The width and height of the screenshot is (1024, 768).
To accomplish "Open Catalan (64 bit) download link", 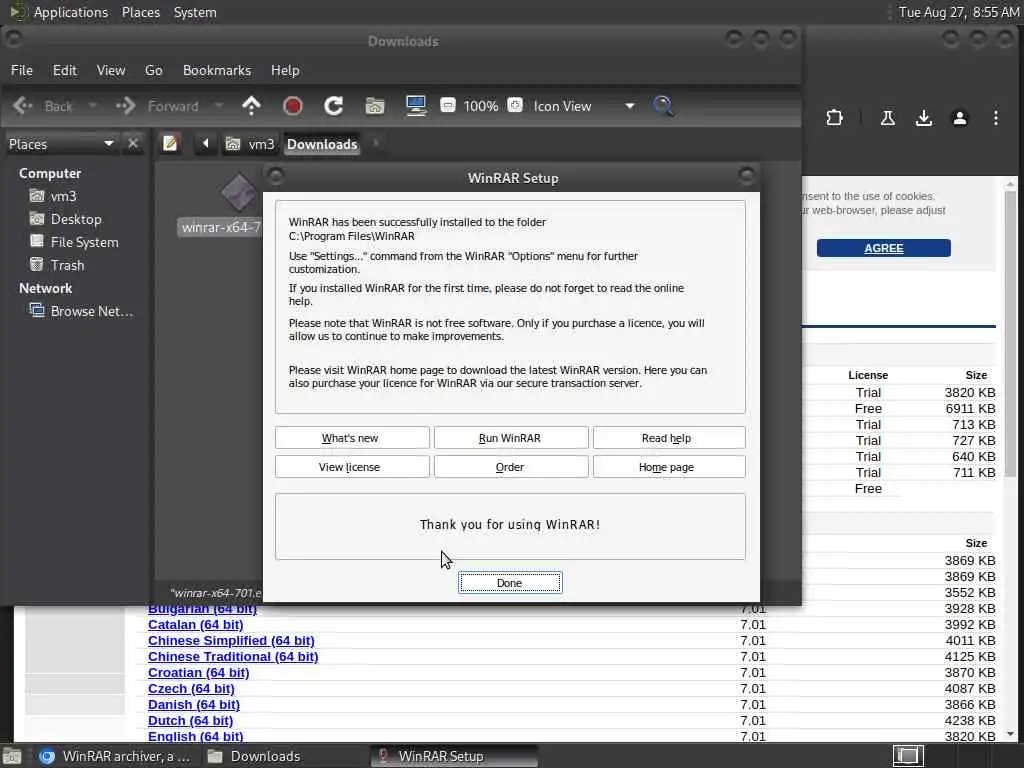I will 195,624.
